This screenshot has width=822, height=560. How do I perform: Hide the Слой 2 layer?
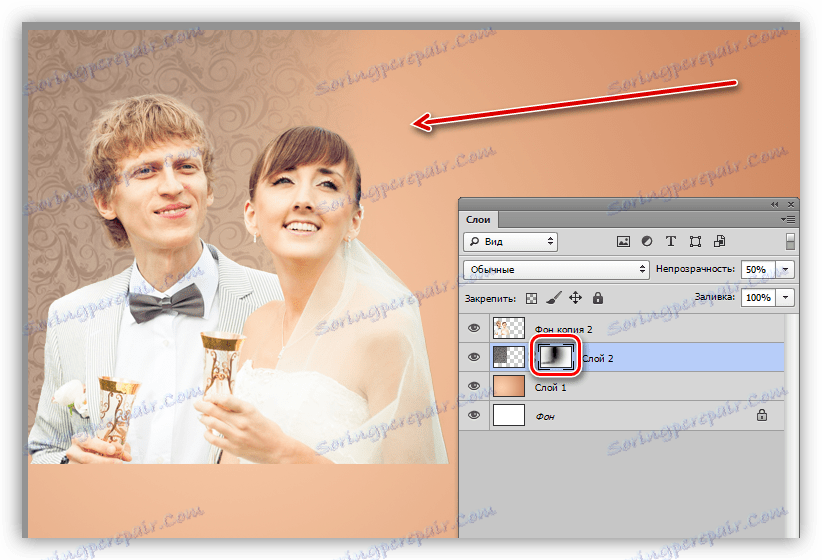474,357
